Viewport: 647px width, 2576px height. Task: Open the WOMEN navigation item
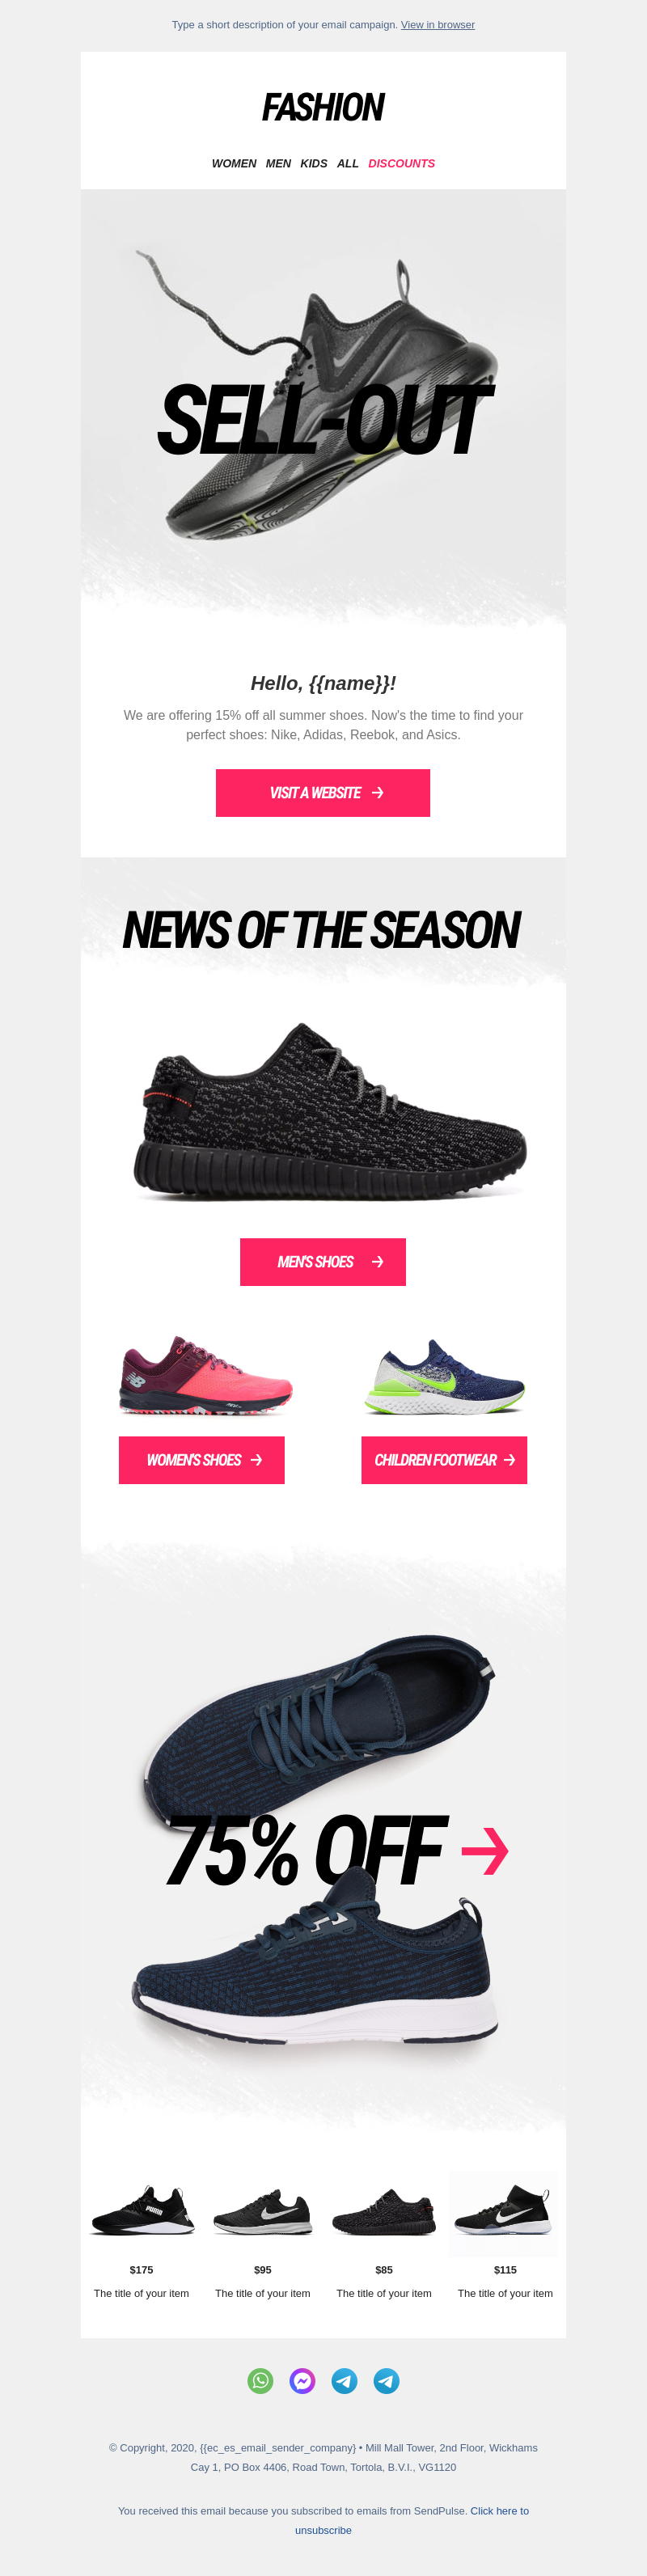coord(234,163)
